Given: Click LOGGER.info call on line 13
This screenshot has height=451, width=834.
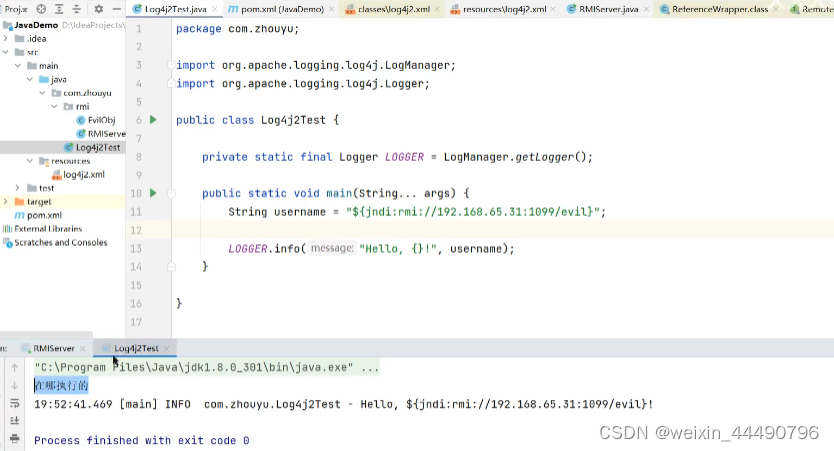Looking at the screenshot, I should coord(266,249).
